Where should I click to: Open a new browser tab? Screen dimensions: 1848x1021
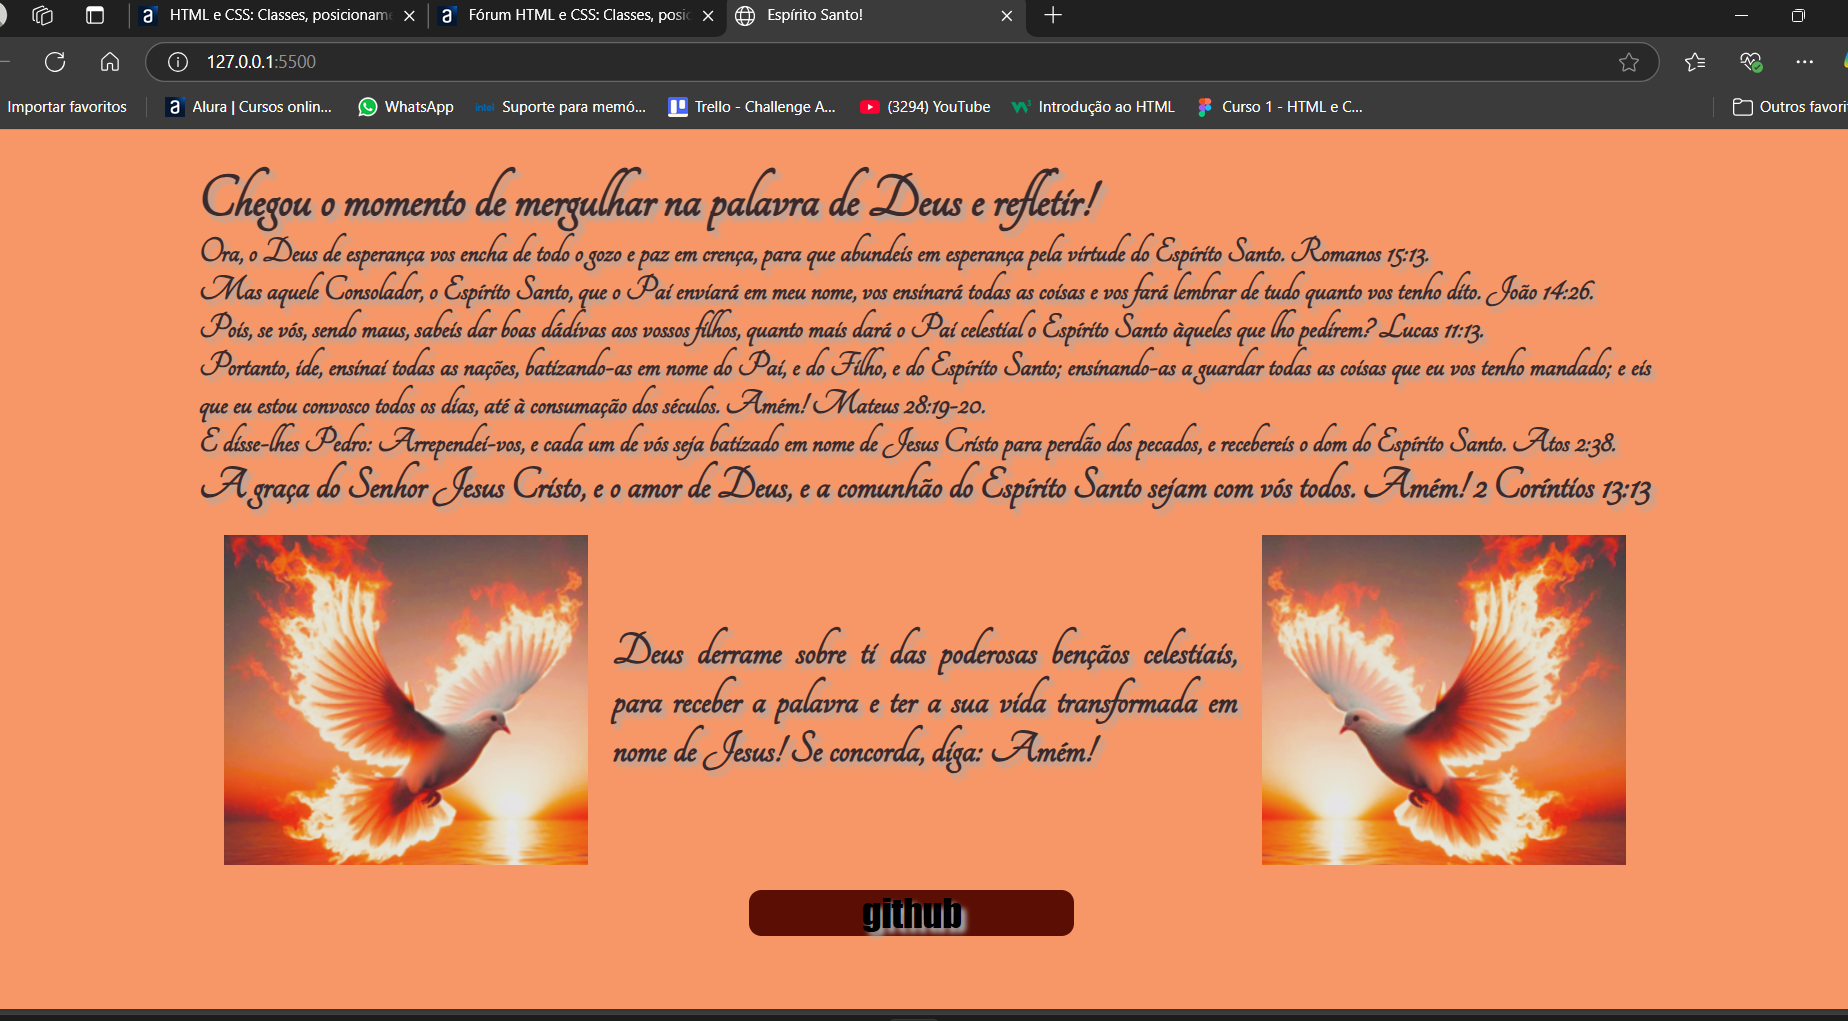pyautogui.click(x=1053, y=15)
